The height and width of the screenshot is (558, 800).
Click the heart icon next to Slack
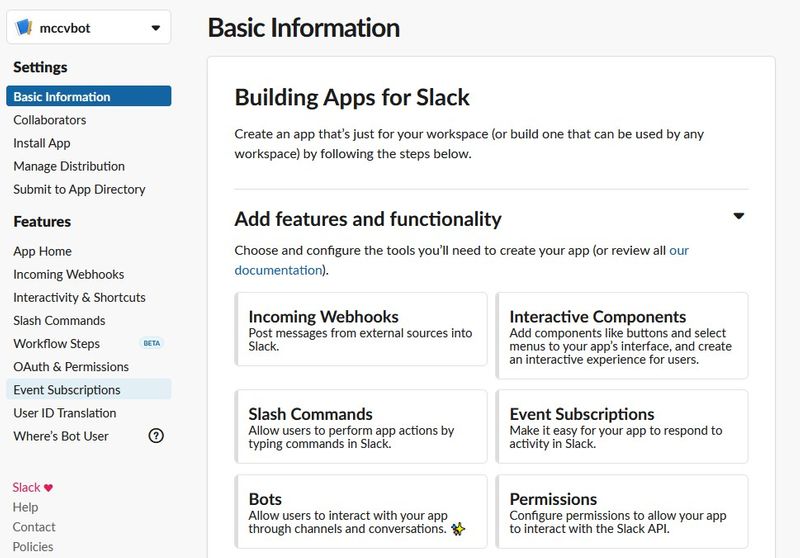pyautogui.click(x=48, y=488)
